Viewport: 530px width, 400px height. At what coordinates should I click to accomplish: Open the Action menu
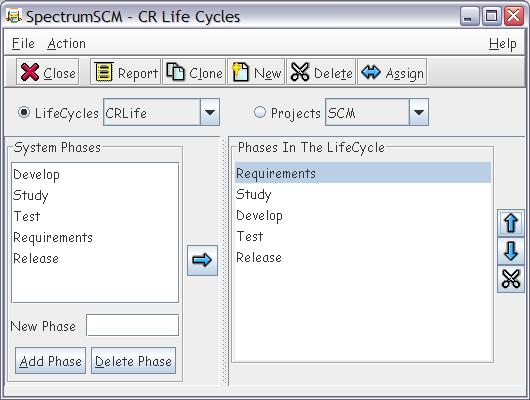click(66, 44)
